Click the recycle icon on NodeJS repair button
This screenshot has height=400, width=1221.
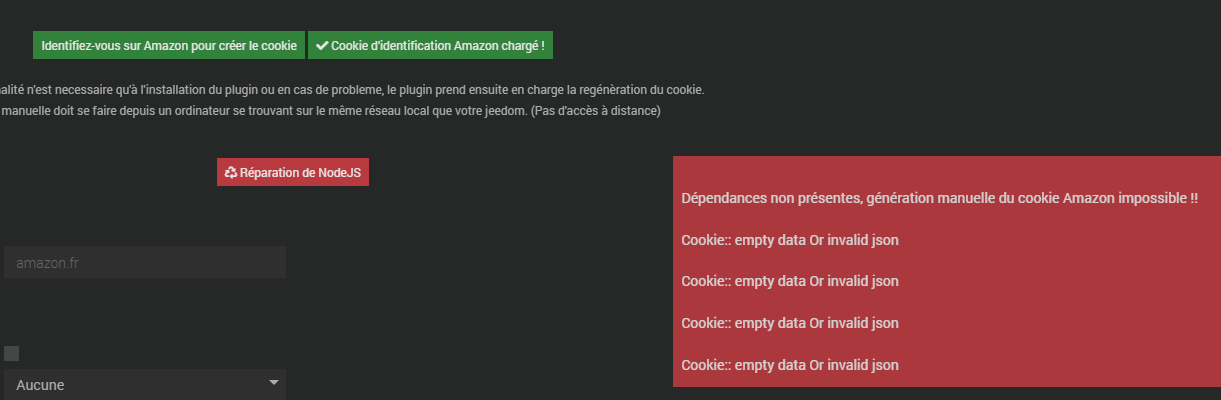point(231,172)
